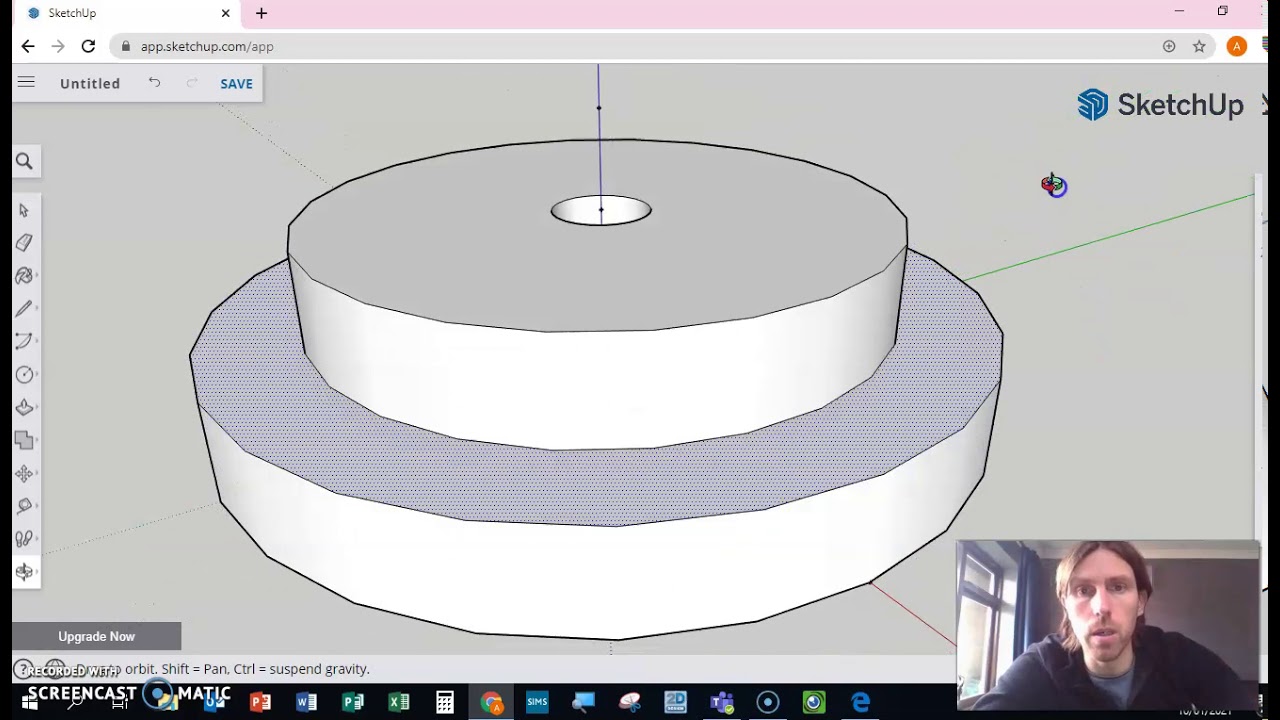Open Microsoft Teams in the taskbar
This screenshot has width=1280, height=720.
722,702
